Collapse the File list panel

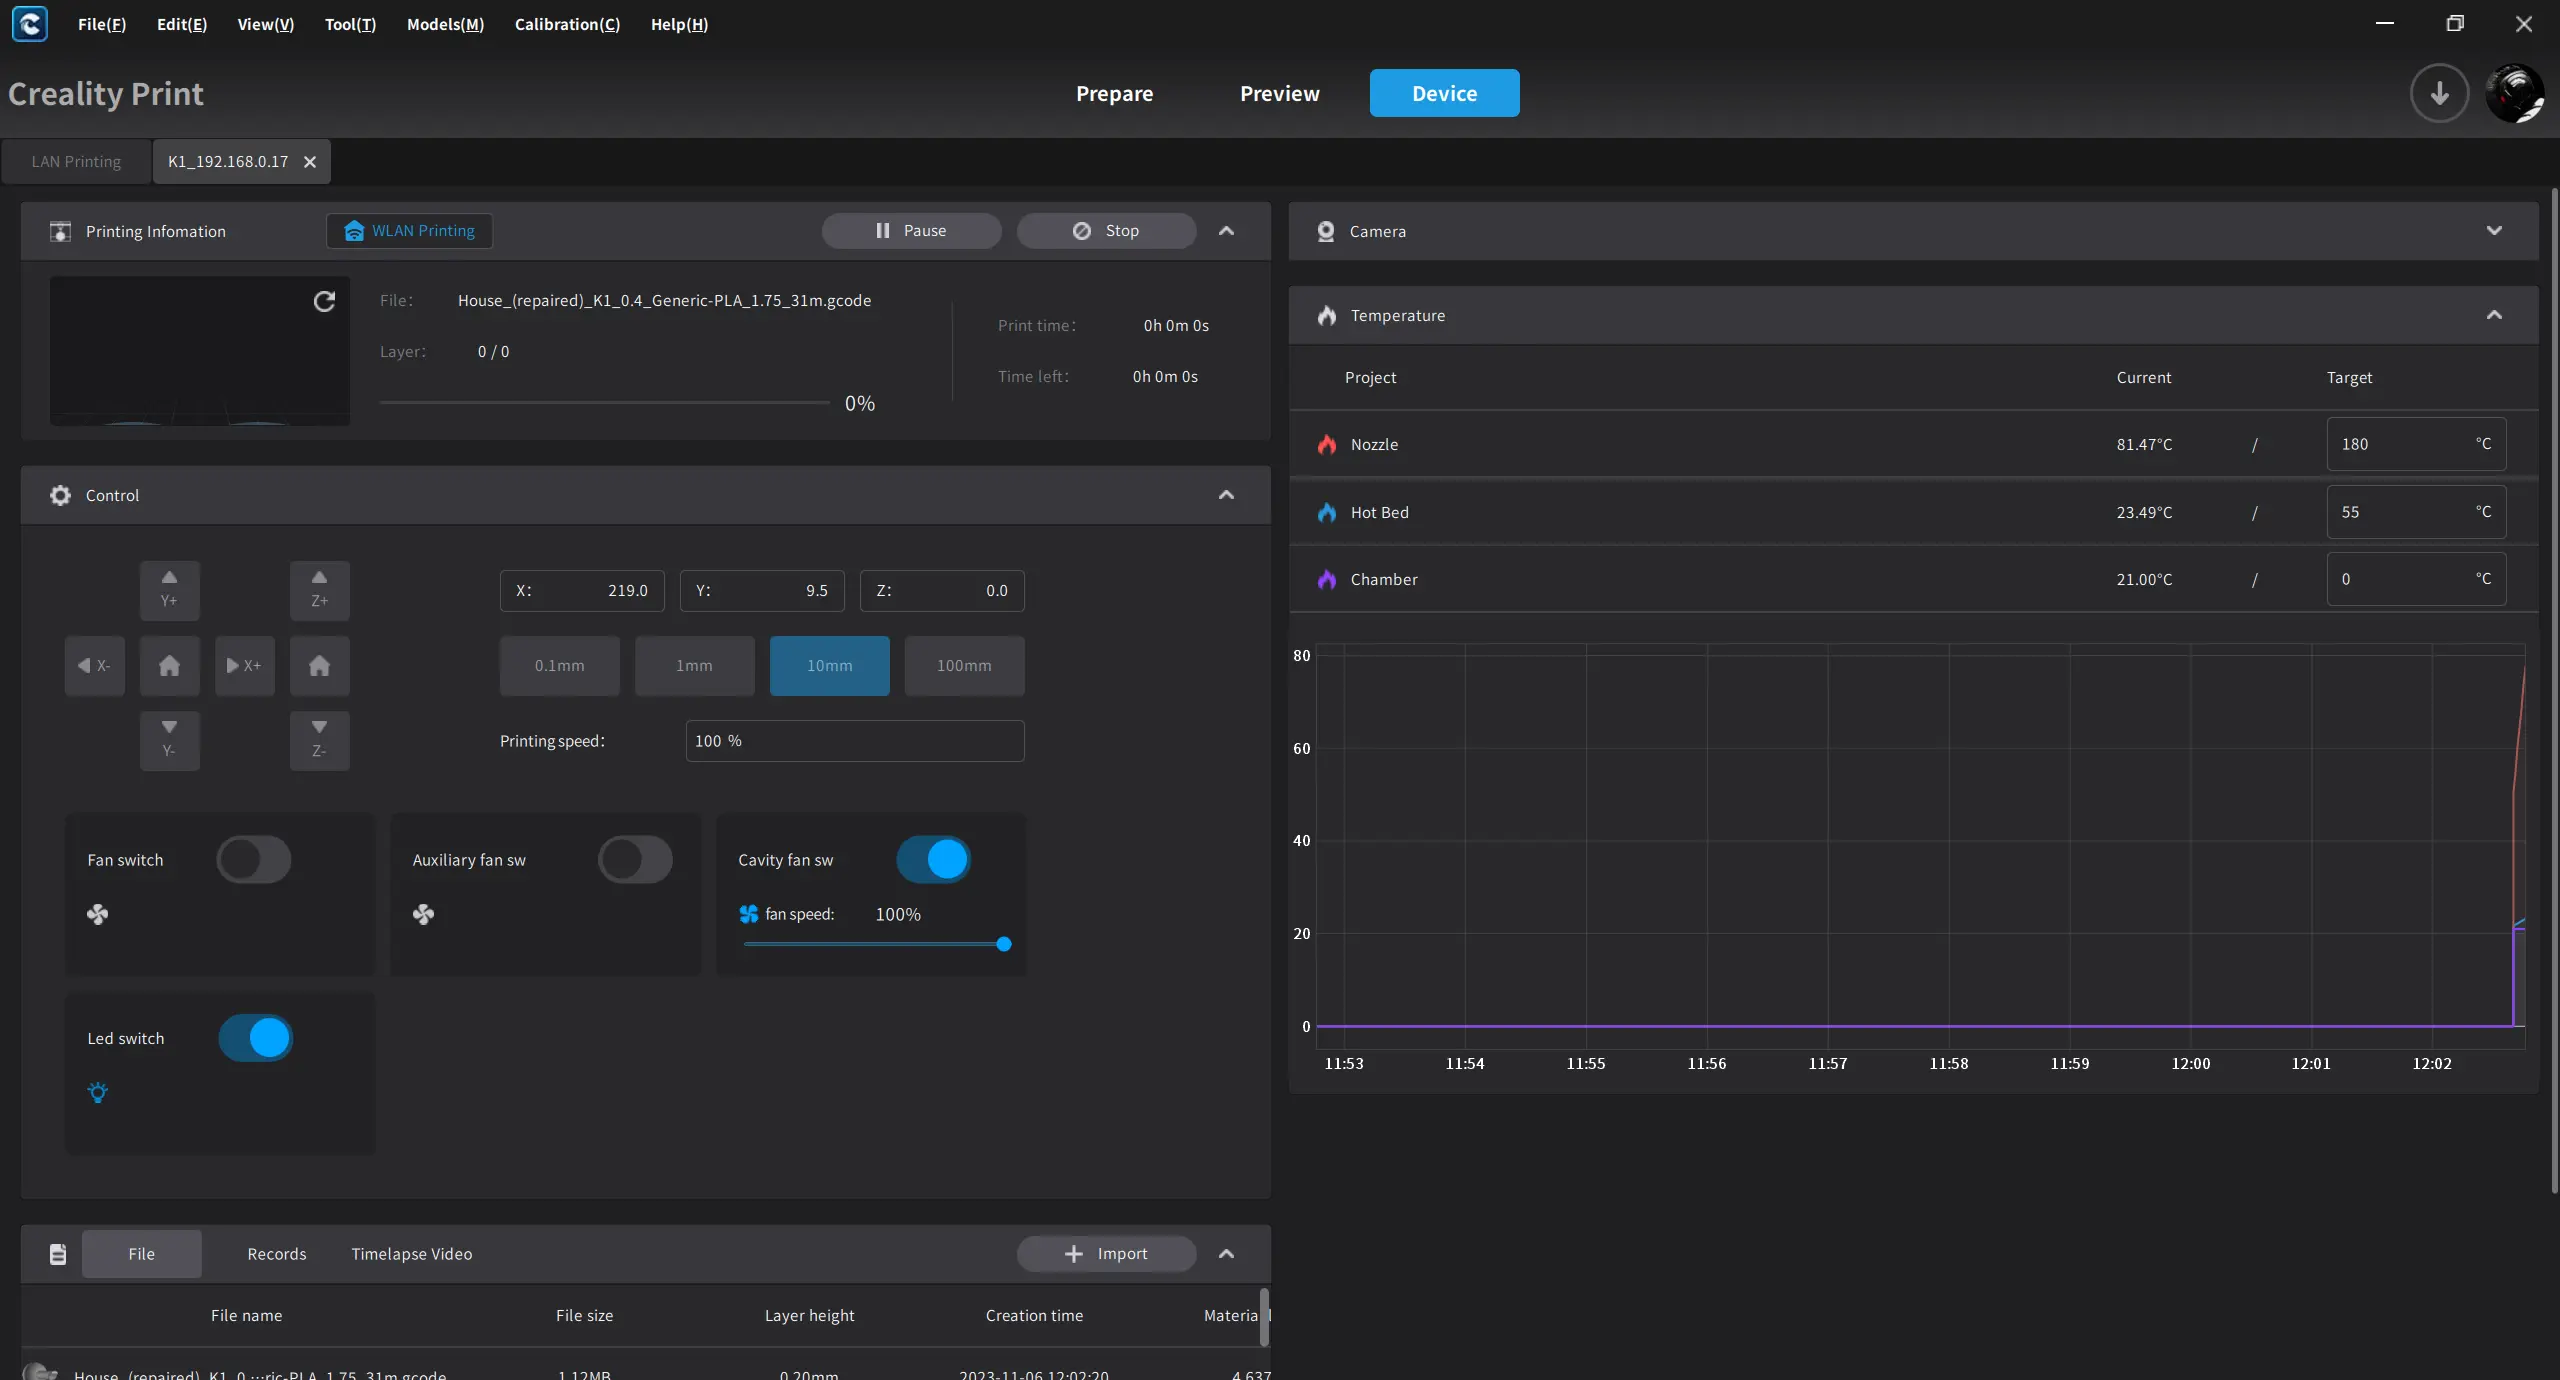(x=1226, y=1254)
